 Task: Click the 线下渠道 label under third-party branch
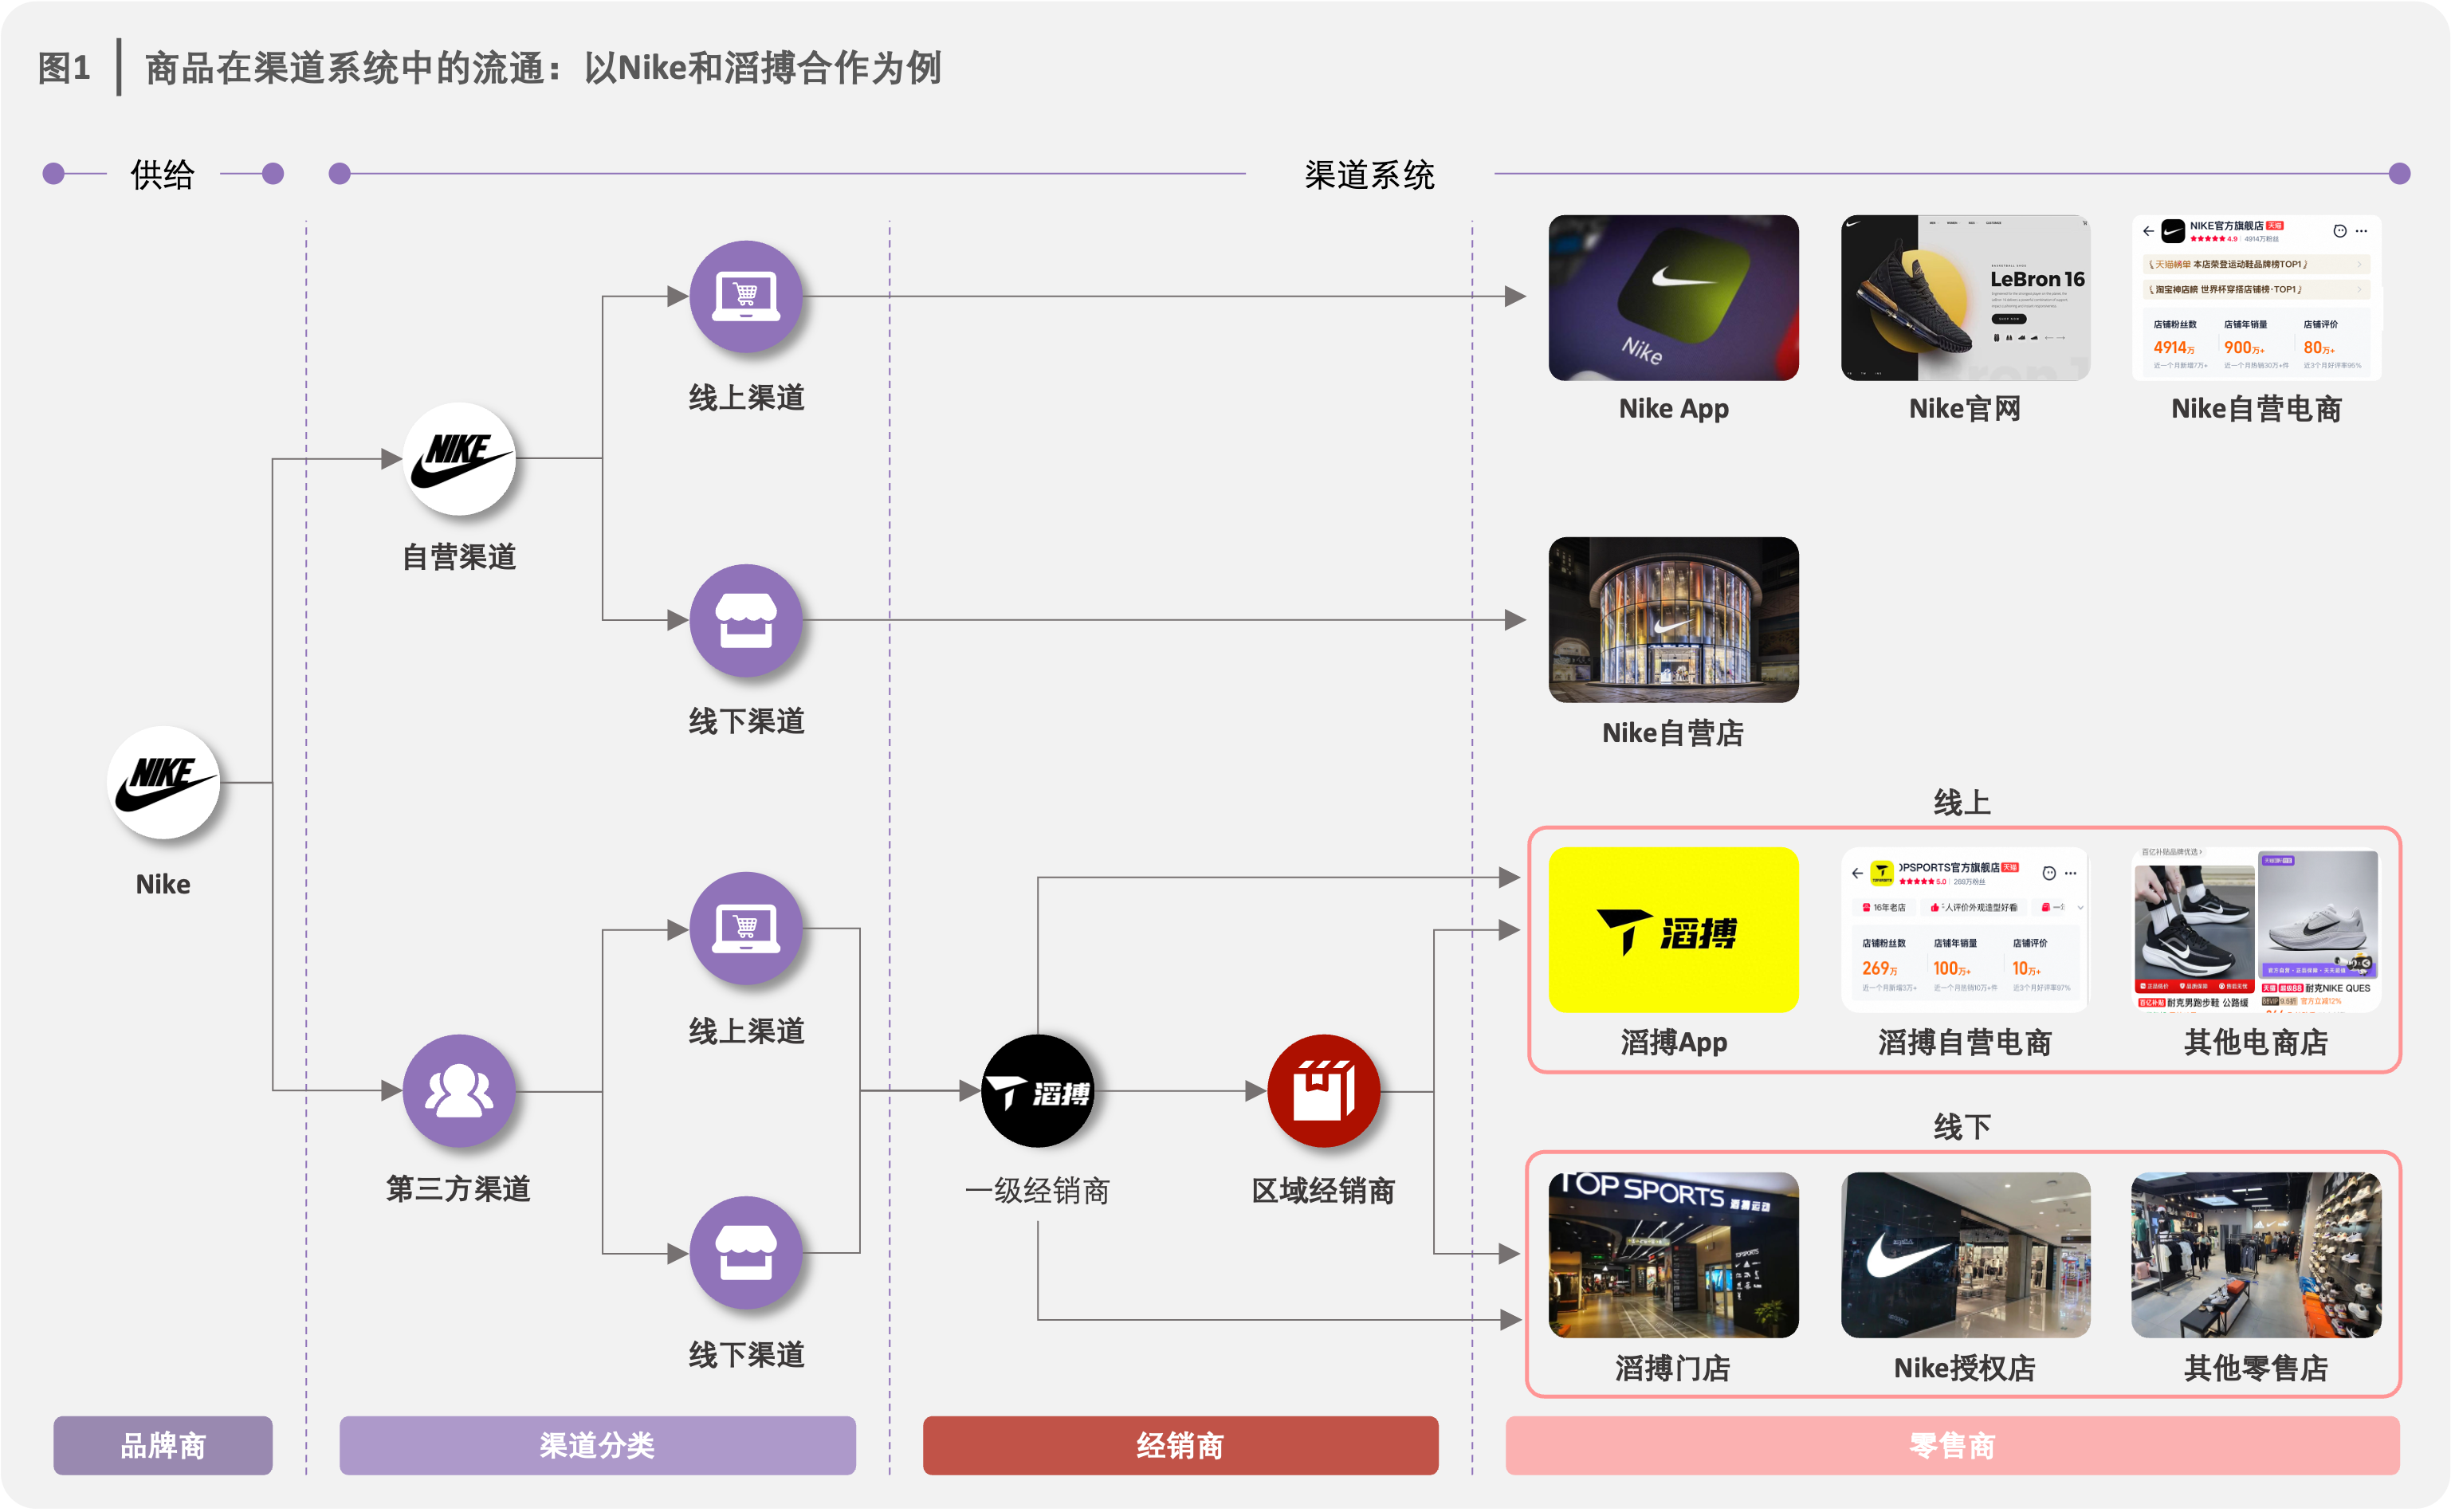coord(746,1355)
